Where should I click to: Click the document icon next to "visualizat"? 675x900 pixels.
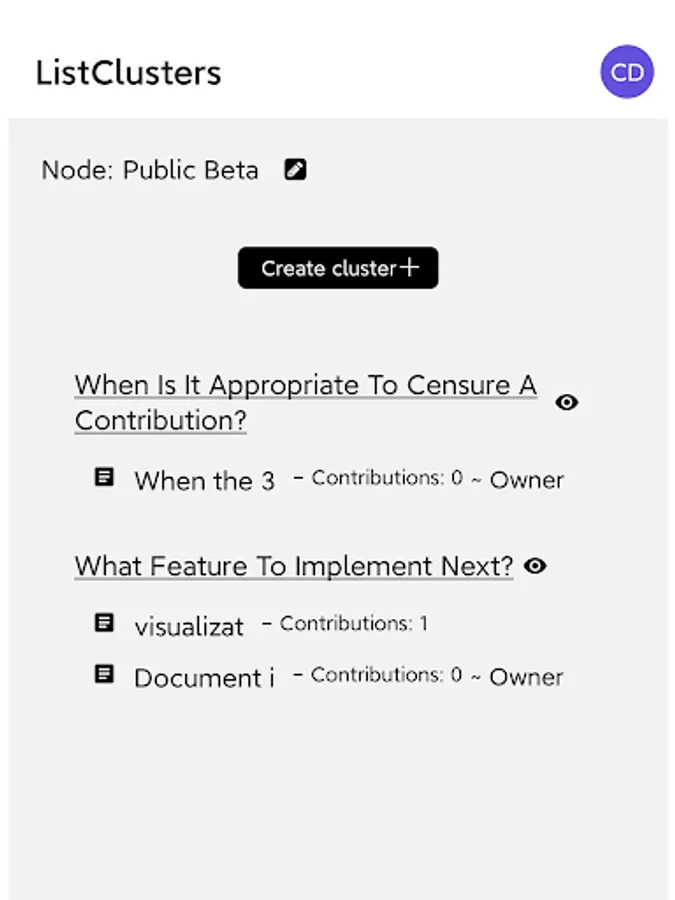[x=104, y=623]
